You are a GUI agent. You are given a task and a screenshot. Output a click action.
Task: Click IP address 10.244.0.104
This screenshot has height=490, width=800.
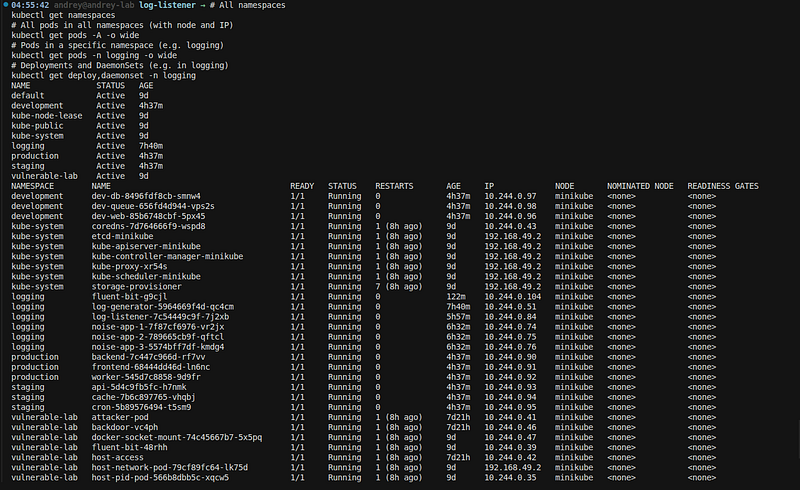513,297
